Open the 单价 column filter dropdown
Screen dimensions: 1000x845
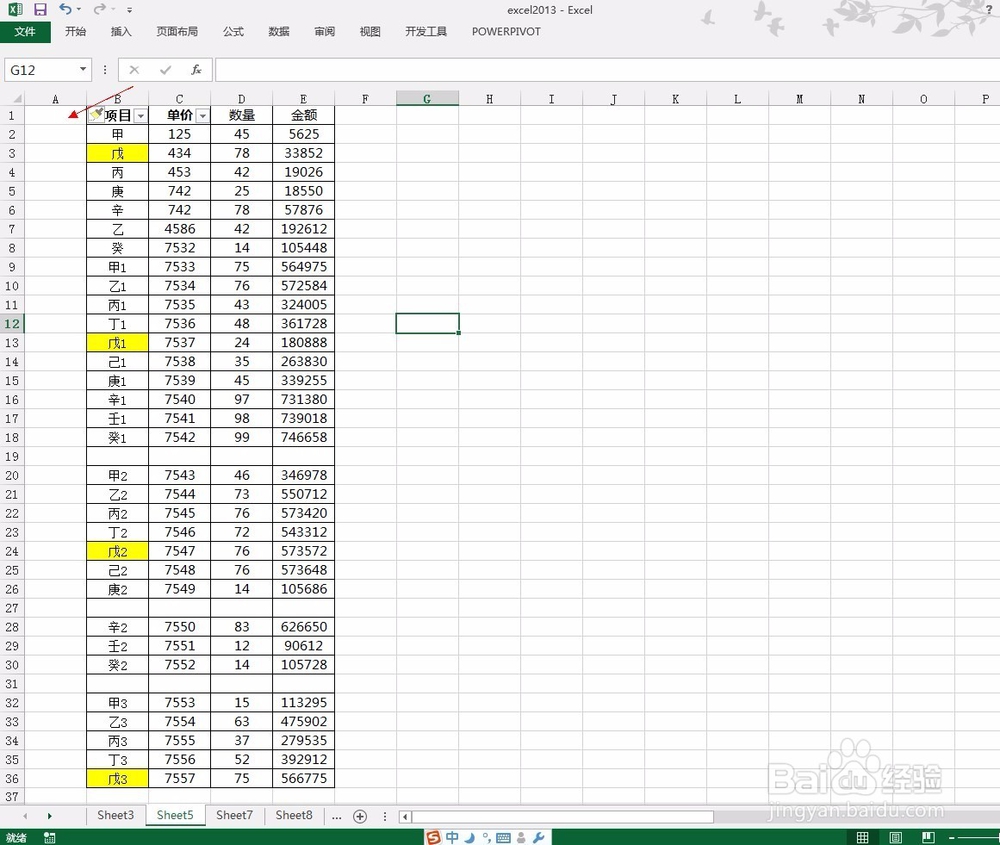(203, 115)
